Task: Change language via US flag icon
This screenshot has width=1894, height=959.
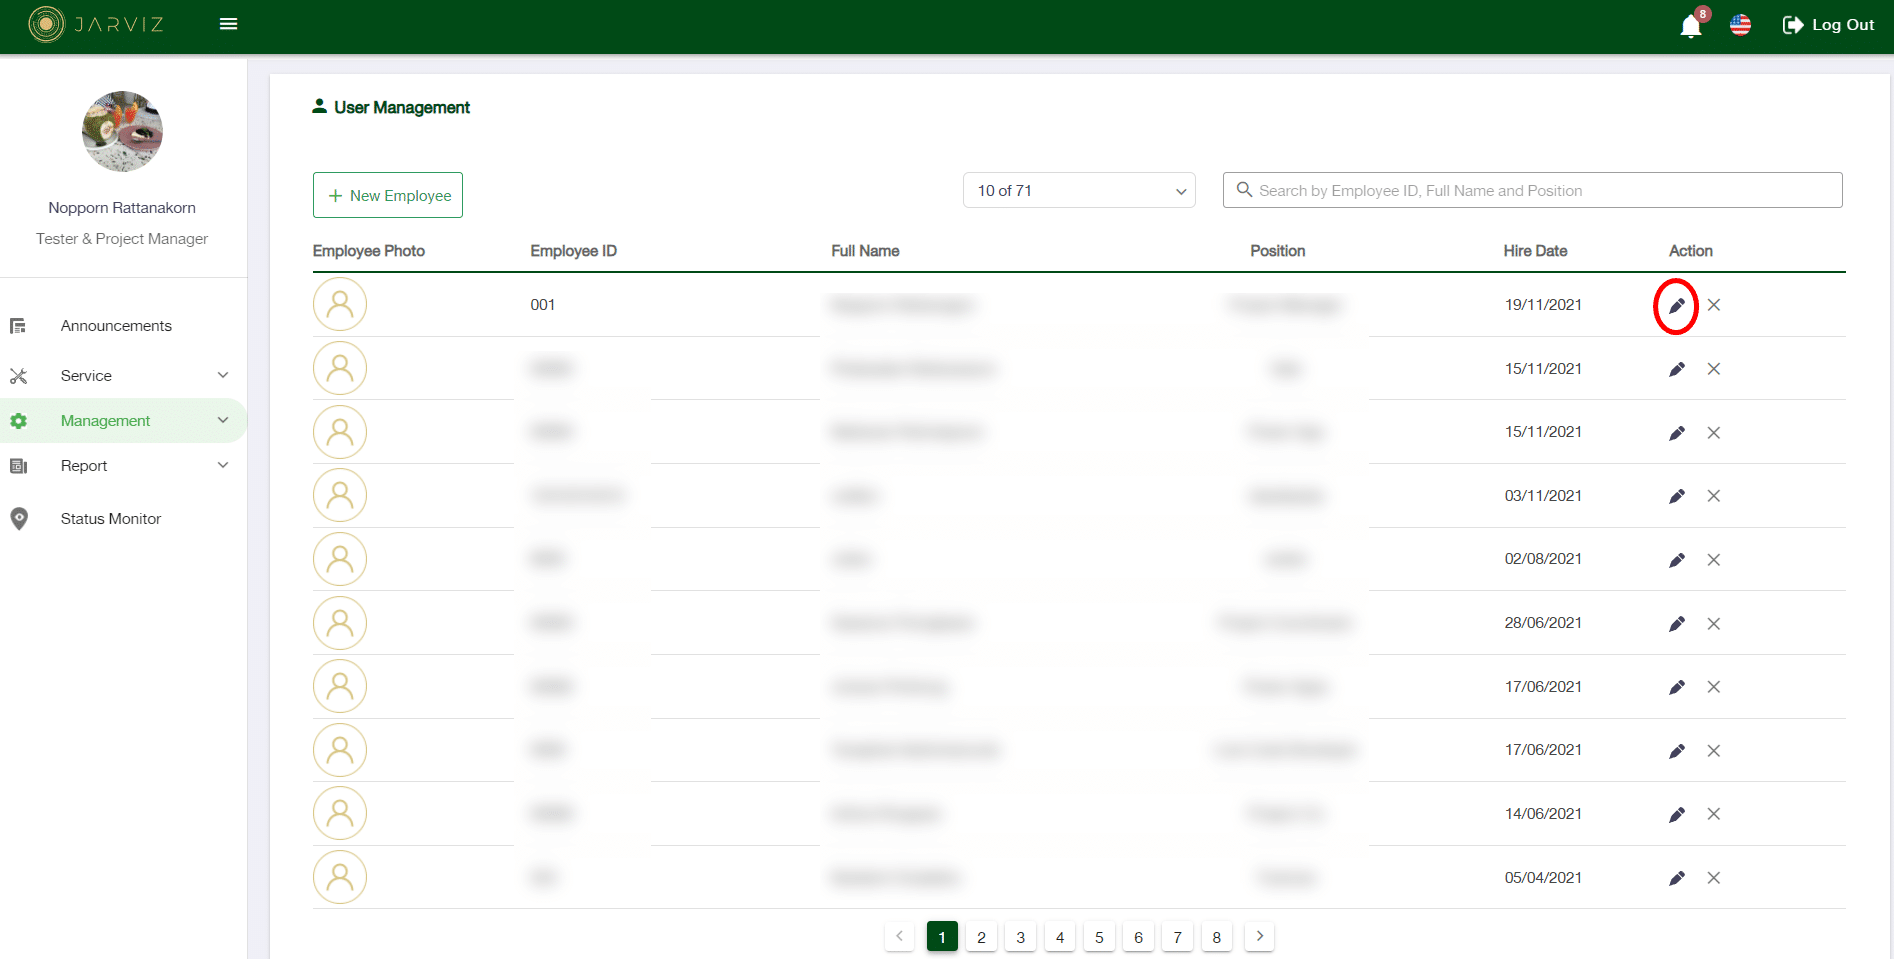Action: click(x=1740, y=25)
